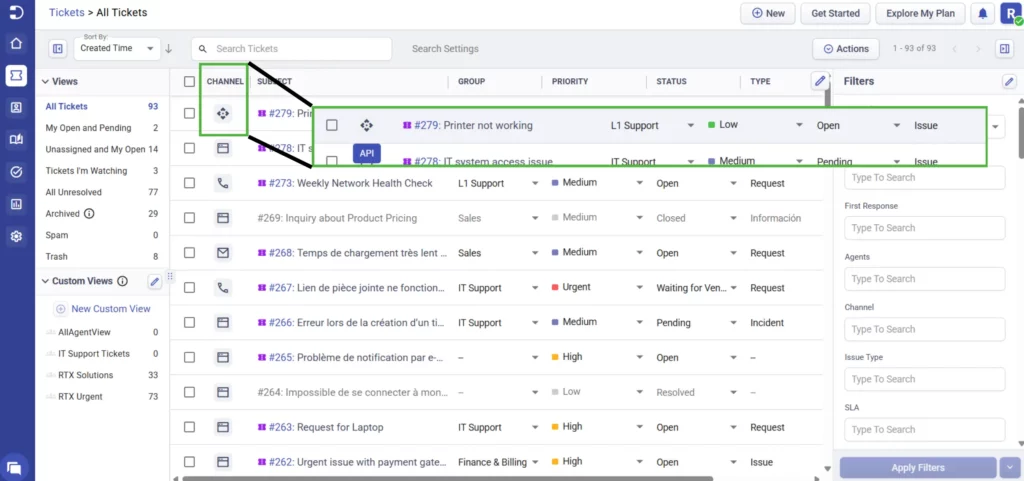Click the pencil icon next to Custom Views
This screenshot has width=1024, height=481.
pos(155,282)
